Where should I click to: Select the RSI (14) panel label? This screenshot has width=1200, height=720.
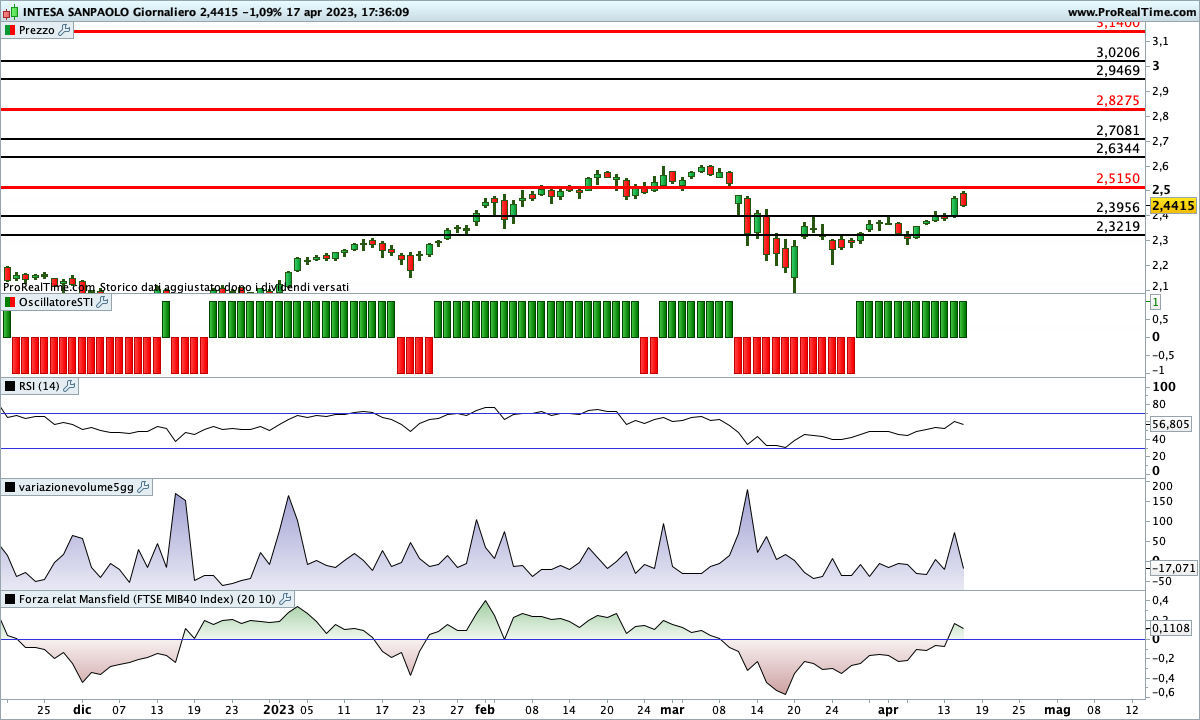click(40, 386)
